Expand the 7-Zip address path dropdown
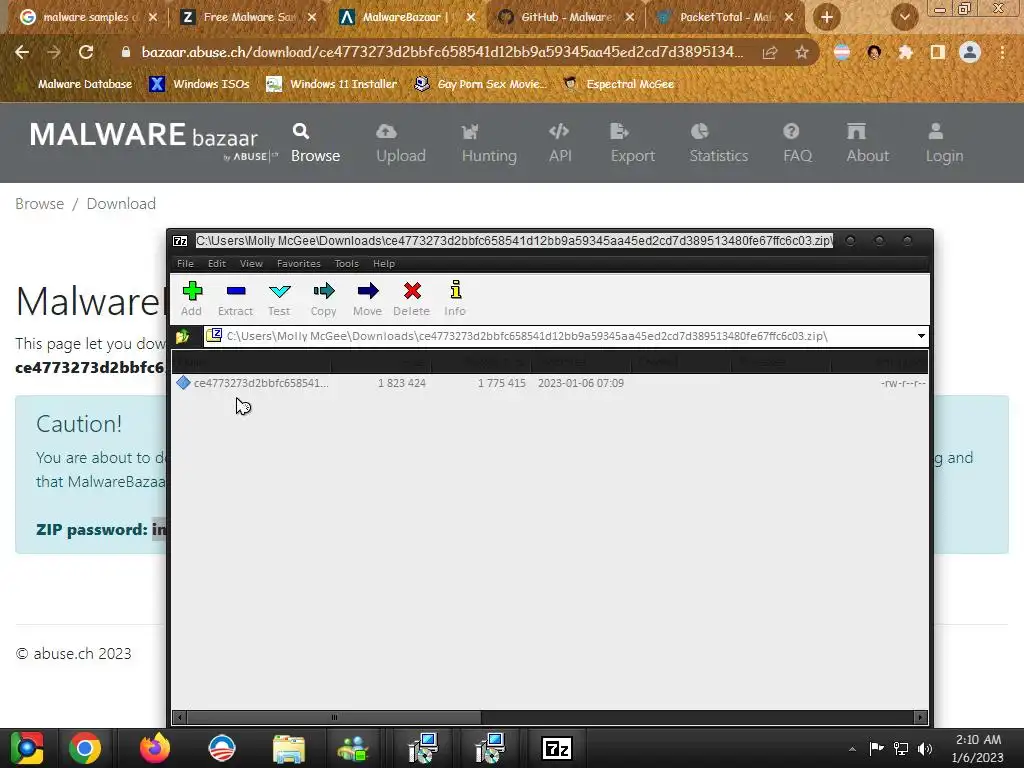 pyautogui.click(x=921, y=336)
